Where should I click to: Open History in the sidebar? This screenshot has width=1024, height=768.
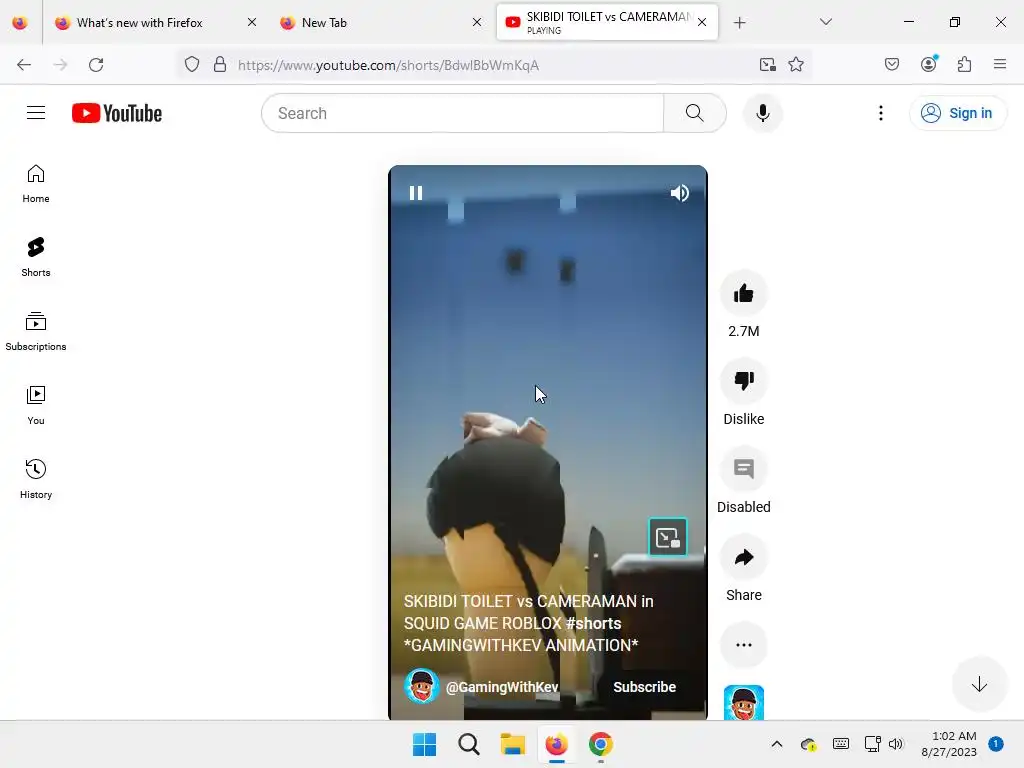tap(36, 480)
